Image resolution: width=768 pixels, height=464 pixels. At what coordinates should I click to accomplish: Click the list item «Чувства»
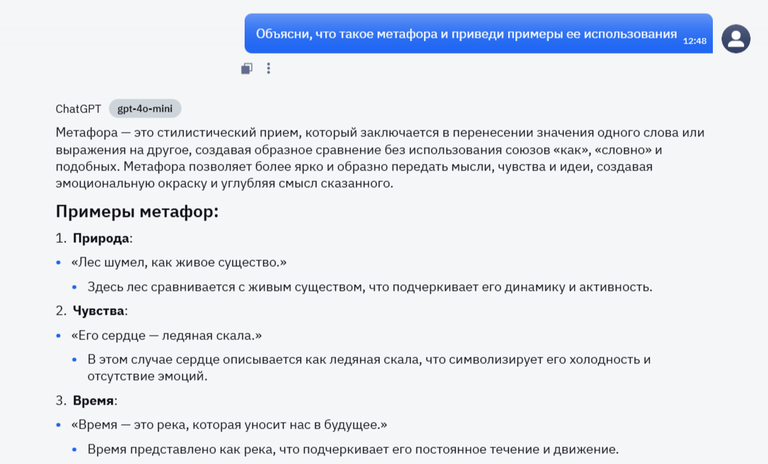(98, 311)
